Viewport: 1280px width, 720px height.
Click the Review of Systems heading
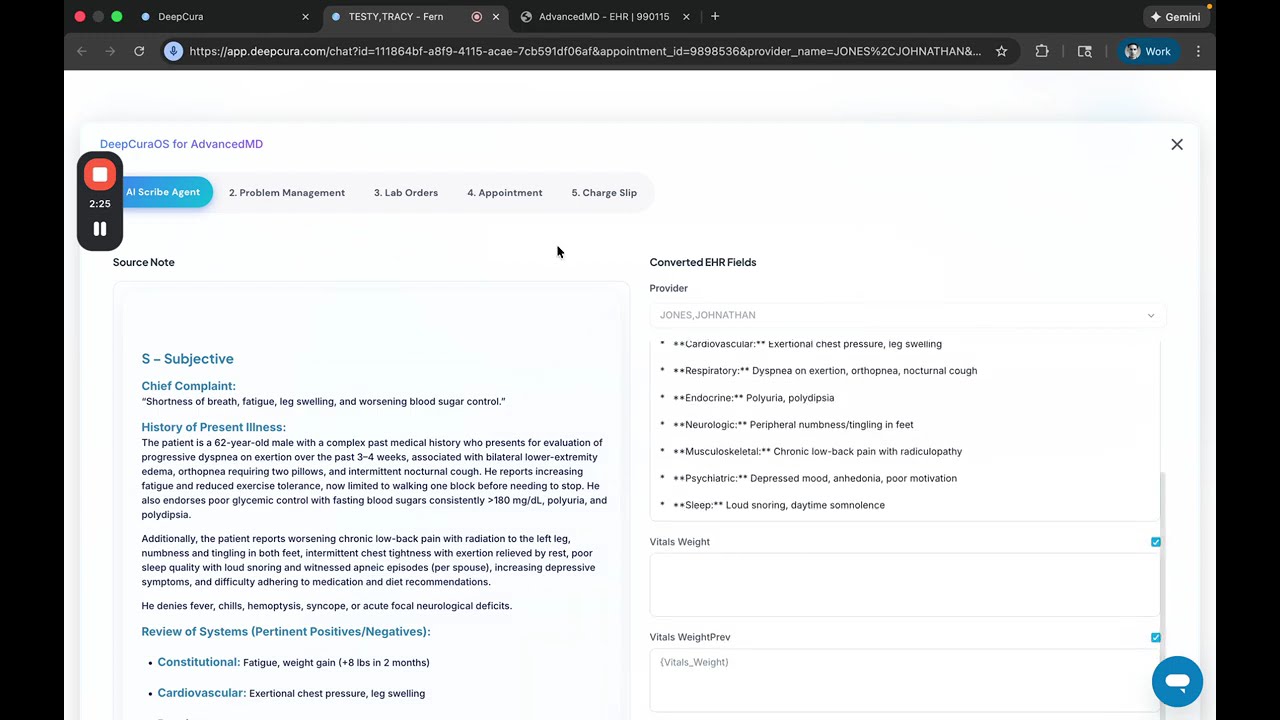tap(286, 632)
